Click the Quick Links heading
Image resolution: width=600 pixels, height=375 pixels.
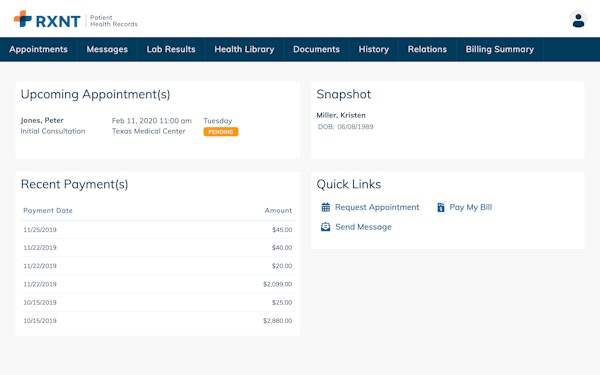[x=349, y=184]
